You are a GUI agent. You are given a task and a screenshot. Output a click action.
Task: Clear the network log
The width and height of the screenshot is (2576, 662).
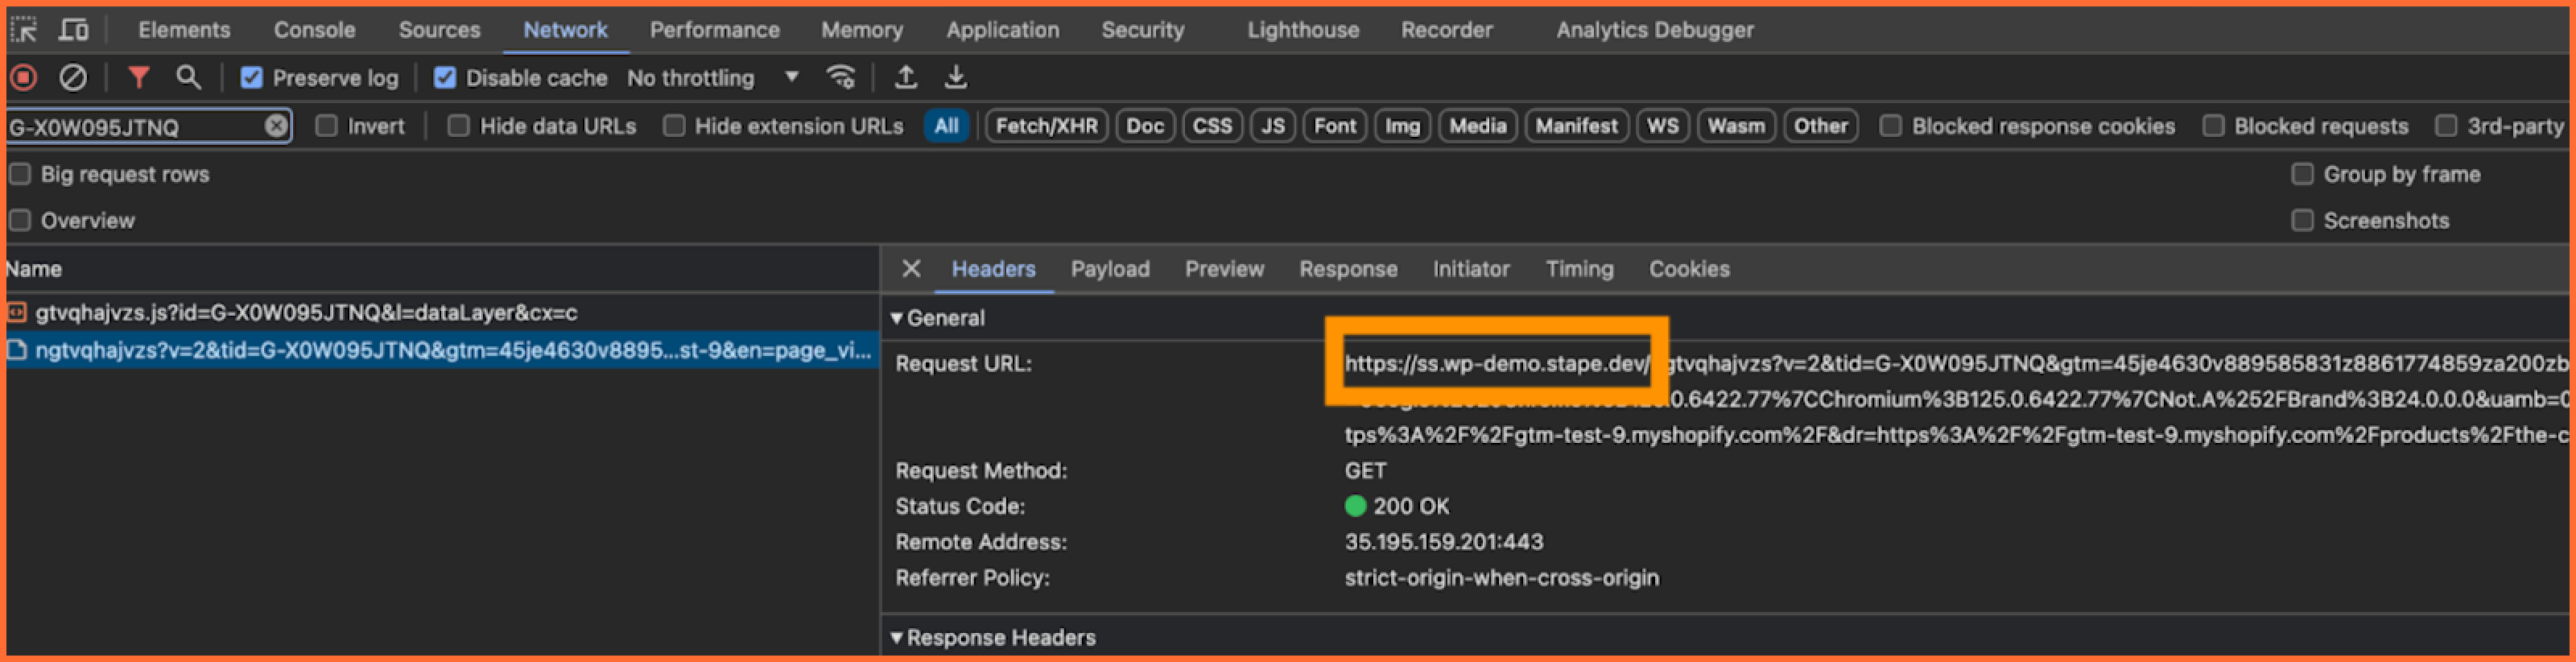(73, 77)
